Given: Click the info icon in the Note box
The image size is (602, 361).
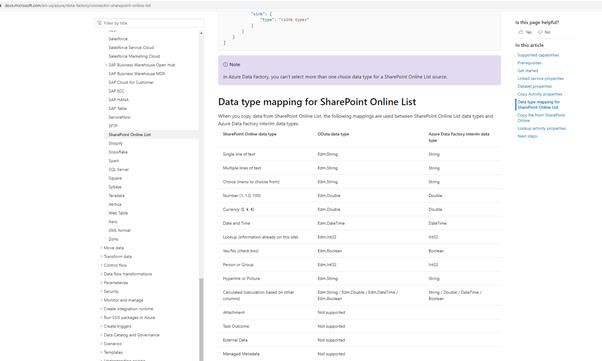Looking at the screenshot, I should (225, 65).
